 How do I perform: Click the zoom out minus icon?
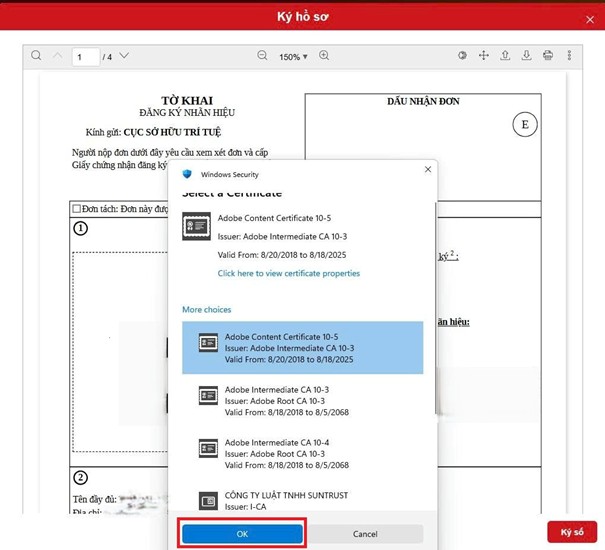pyautogui.click(x=262, y=56)
